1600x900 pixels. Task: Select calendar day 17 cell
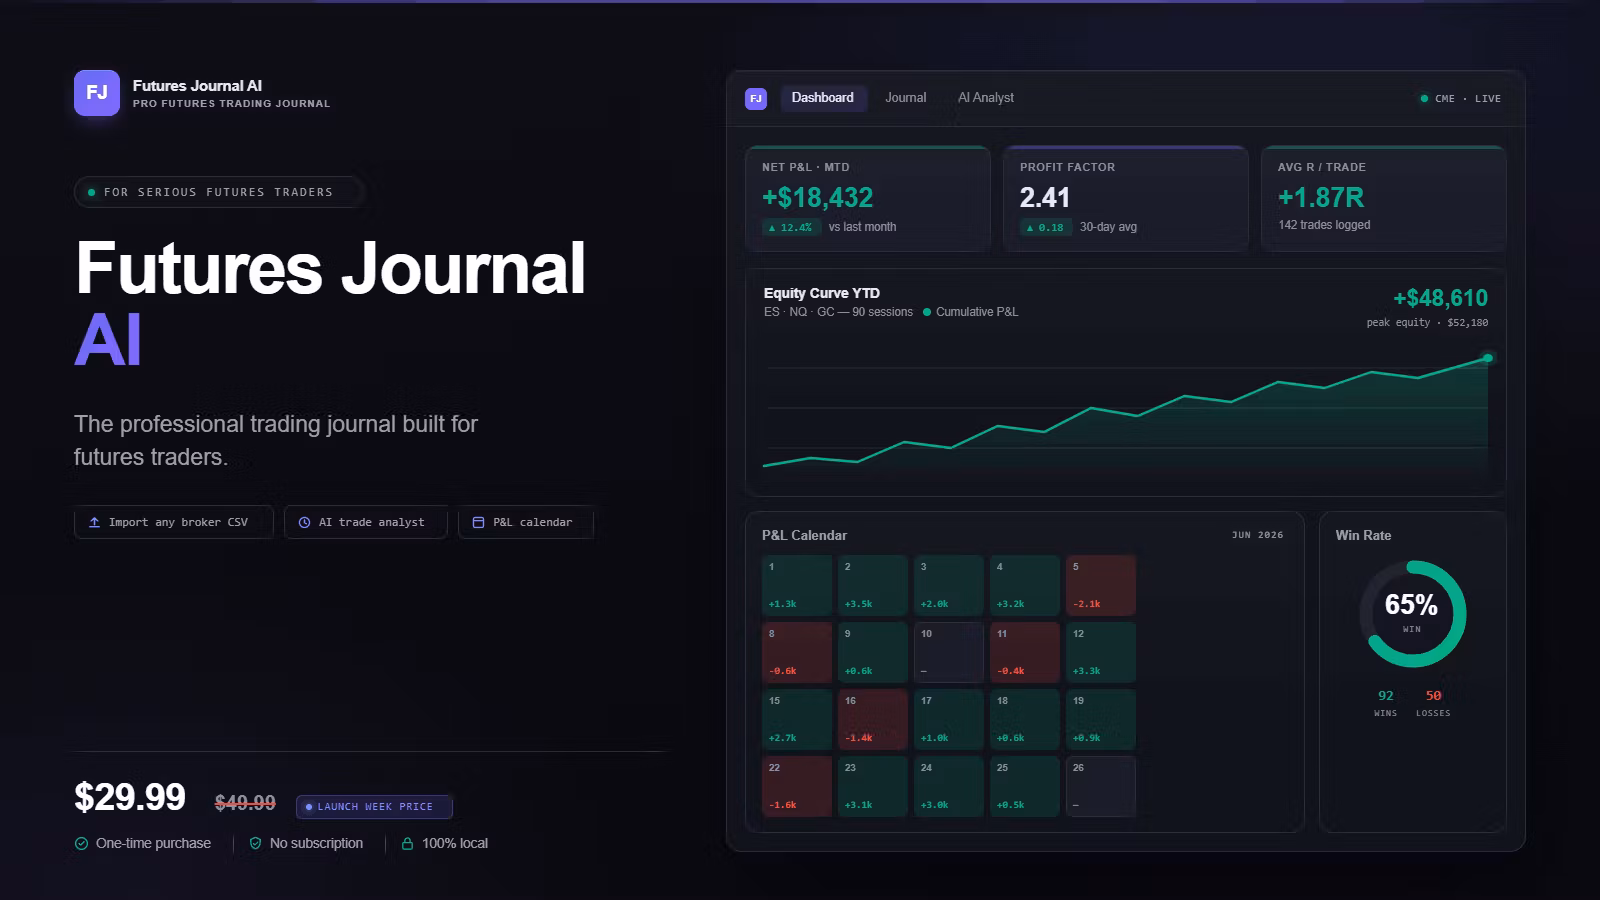click(949, 719)
